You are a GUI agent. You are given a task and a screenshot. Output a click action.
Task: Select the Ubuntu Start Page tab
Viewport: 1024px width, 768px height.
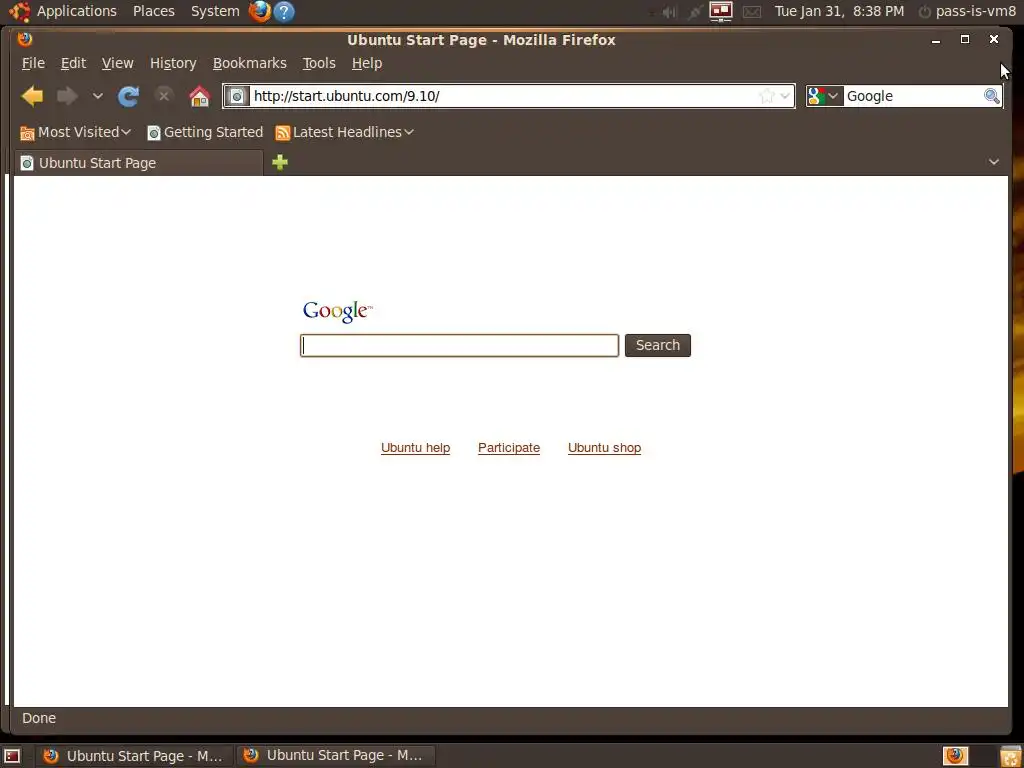click(x=138, y=163)
